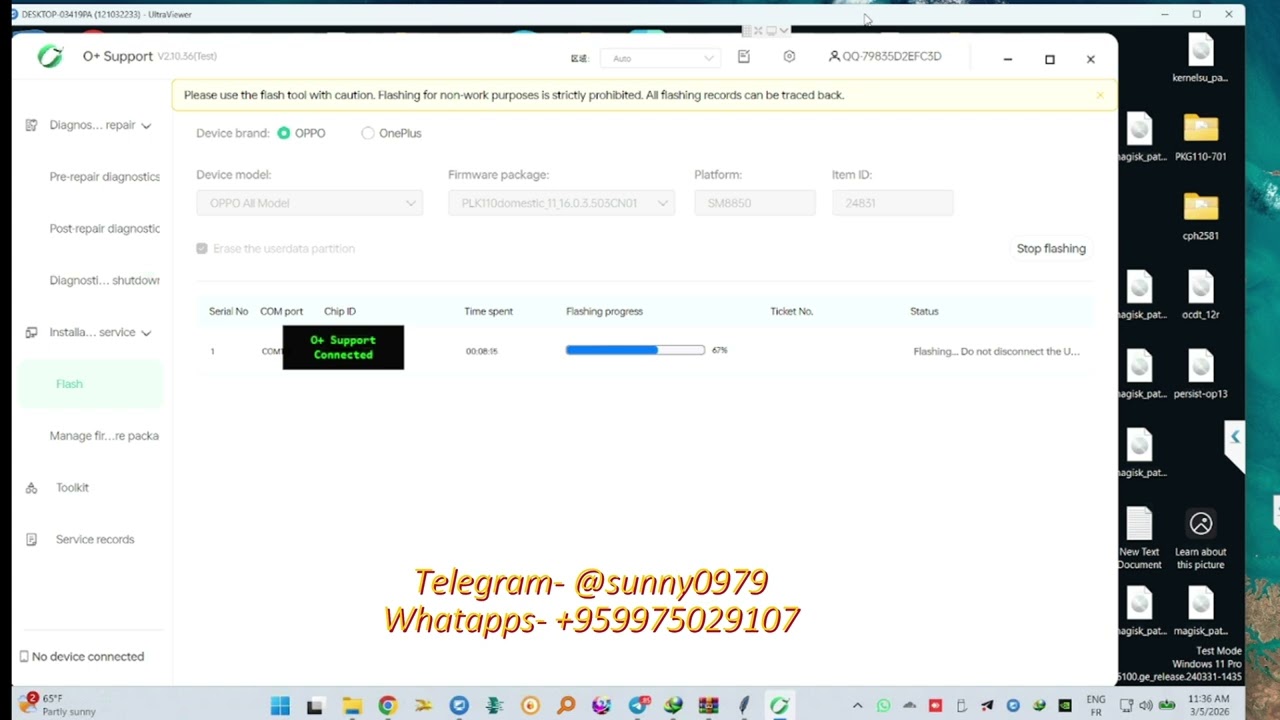Click the Ticket No. column header
The image size is (1280, 720).
(791, 311)
